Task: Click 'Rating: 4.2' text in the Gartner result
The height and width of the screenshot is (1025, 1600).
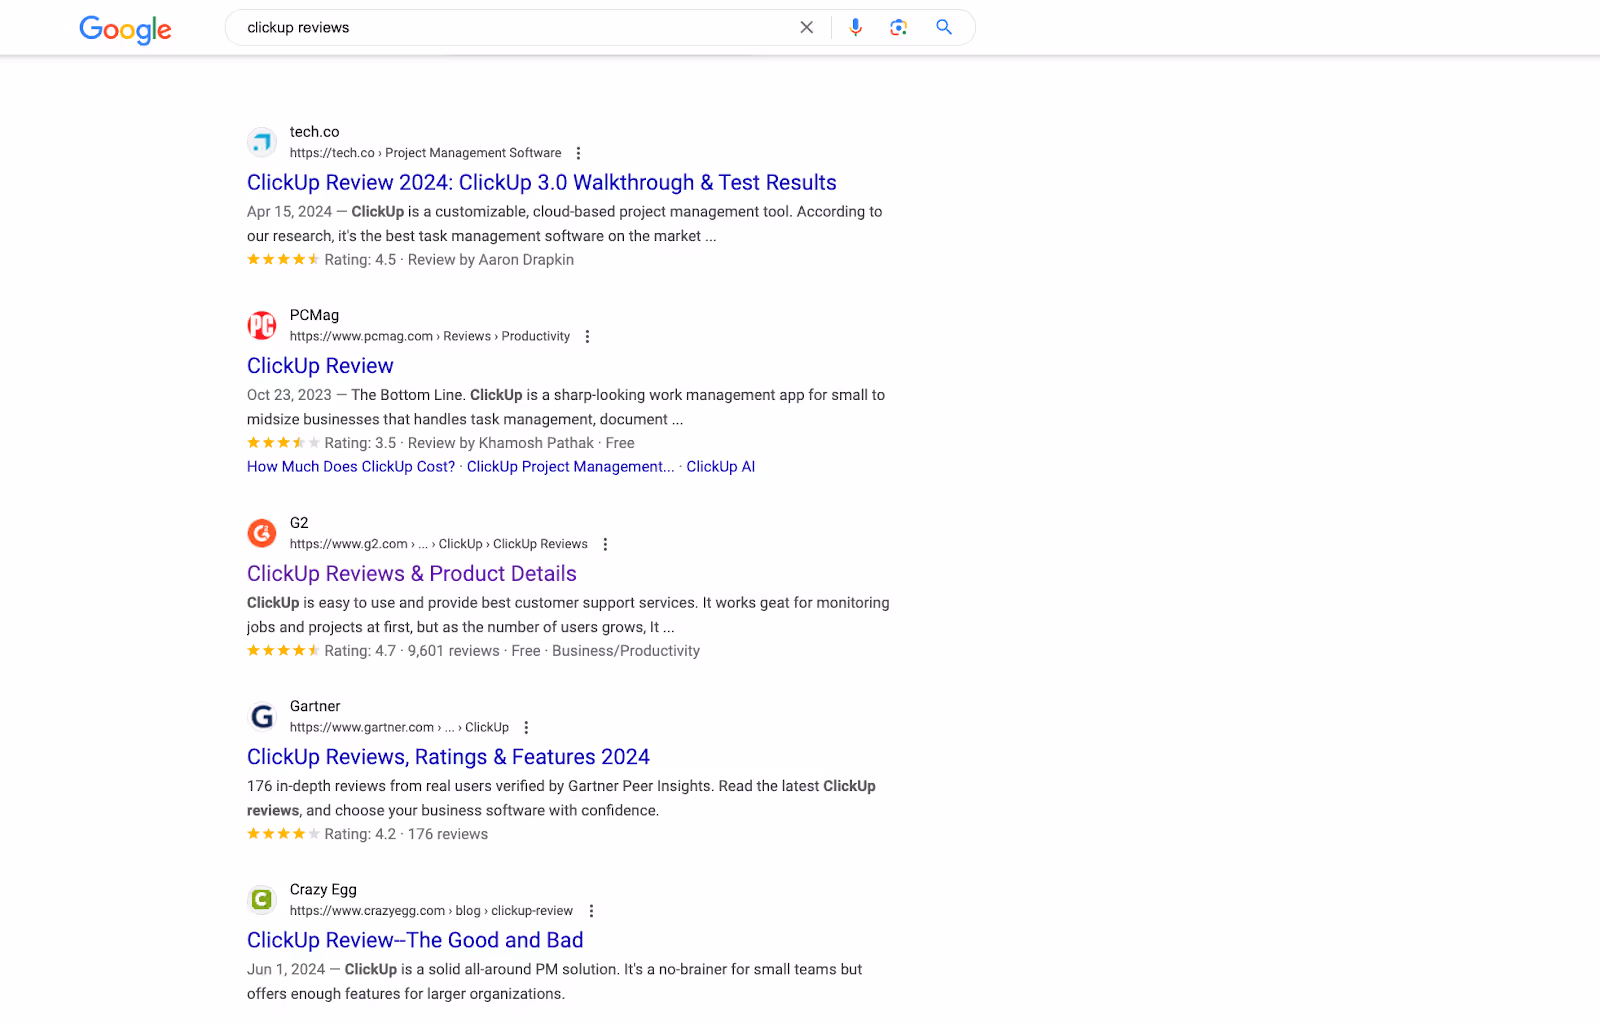Action: [360, 834]
